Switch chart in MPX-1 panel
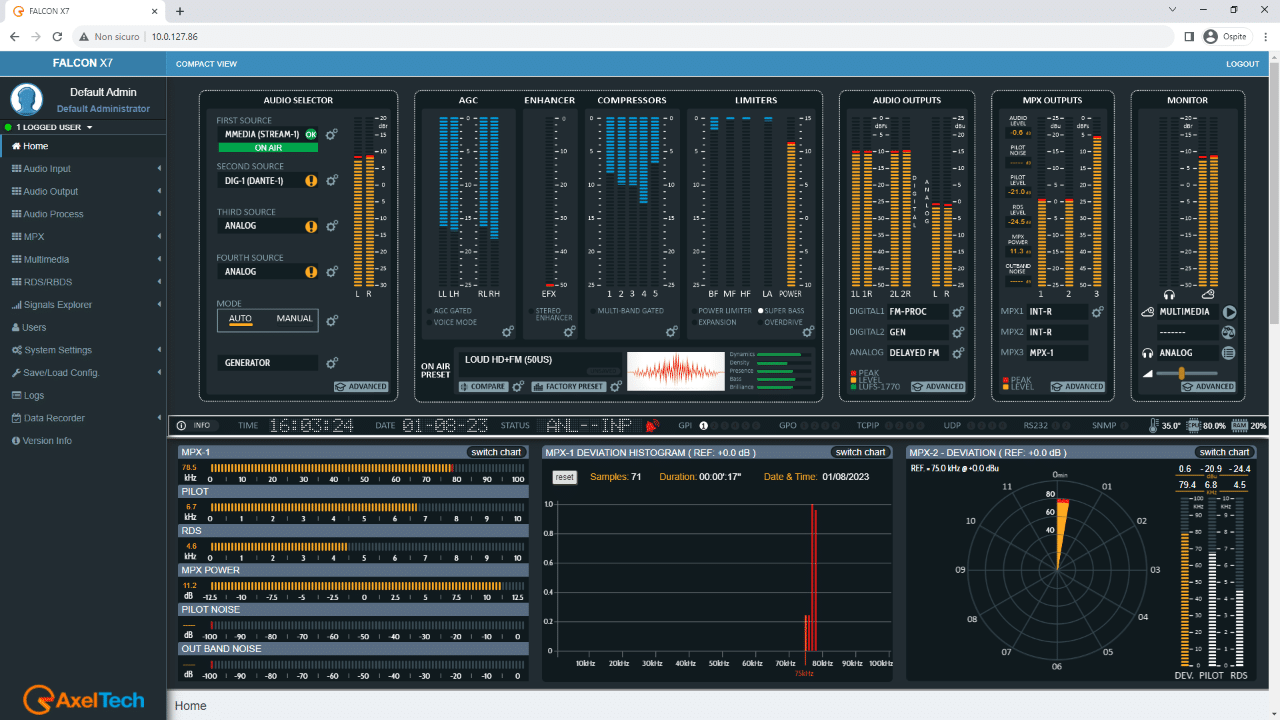 [x=497, y=452]
